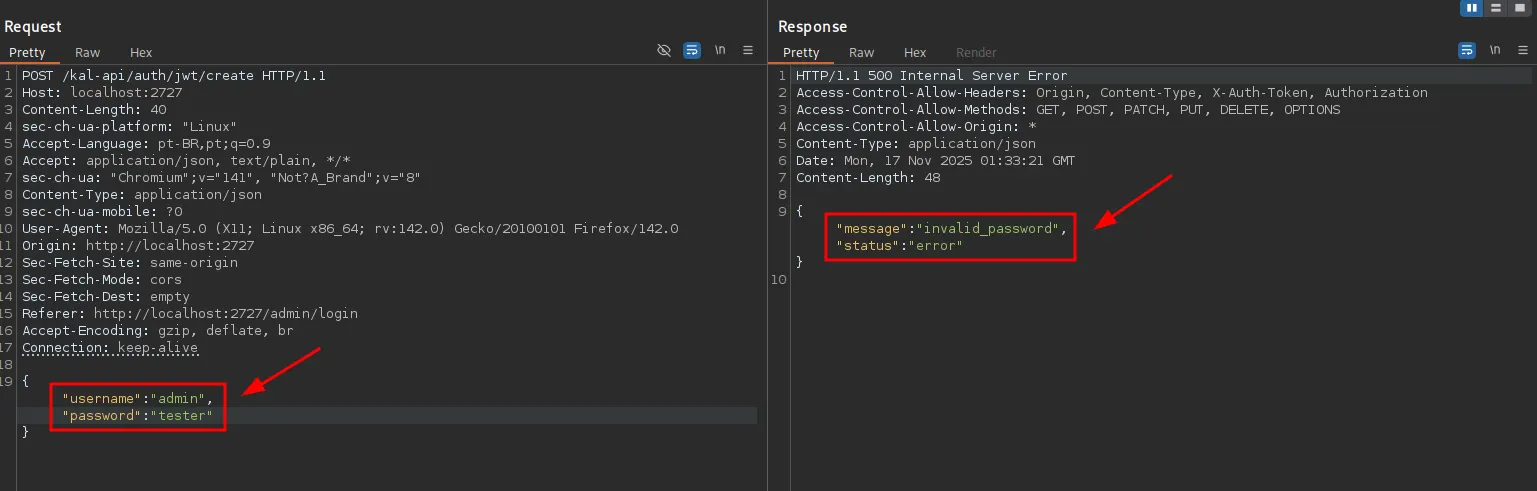Screen dimensions: 1537x491
Task: Click Sec-Fetch-Dest: empty header
Action: pos(106,297)
